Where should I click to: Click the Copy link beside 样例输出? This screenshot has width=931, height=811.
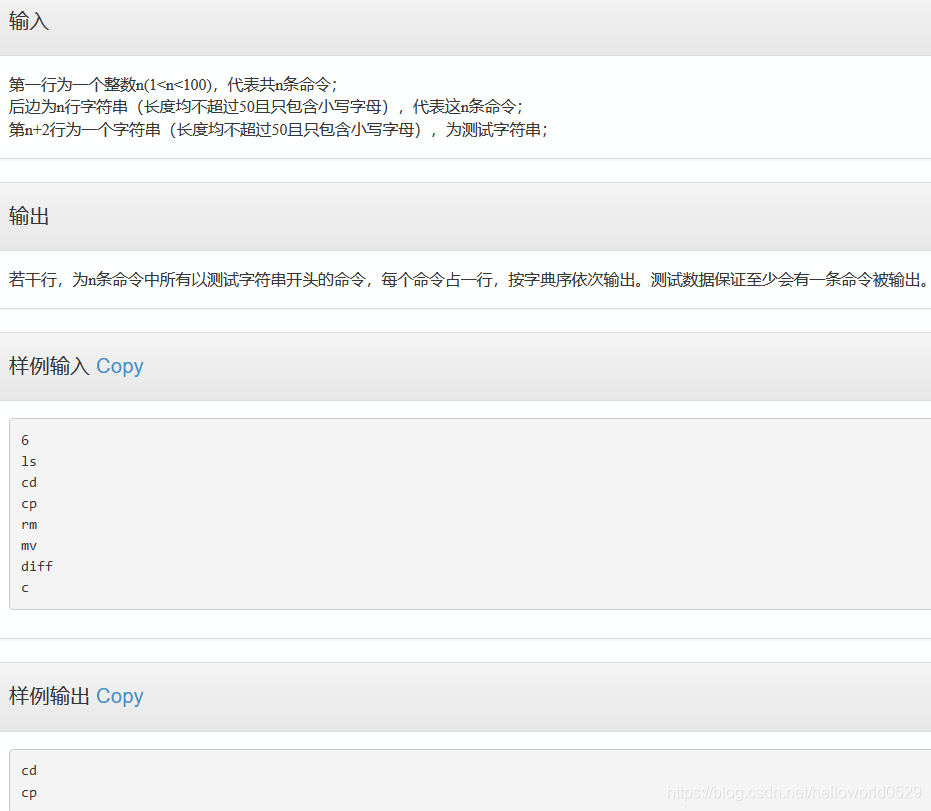point(119,696)
